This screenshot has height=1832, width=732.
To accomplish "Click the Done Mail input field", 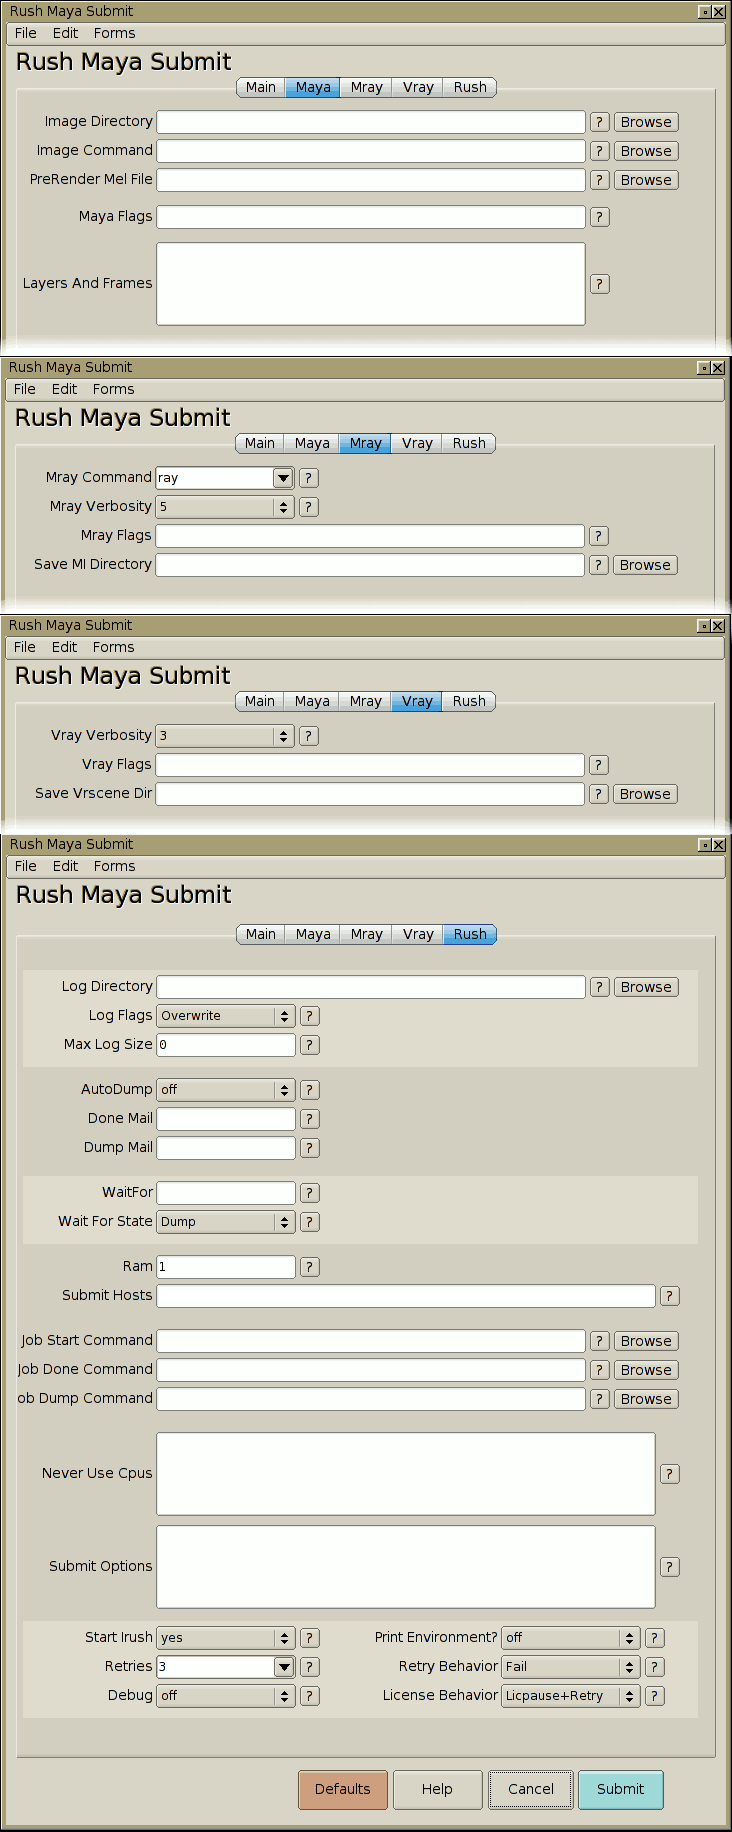I will (226, 1119).
